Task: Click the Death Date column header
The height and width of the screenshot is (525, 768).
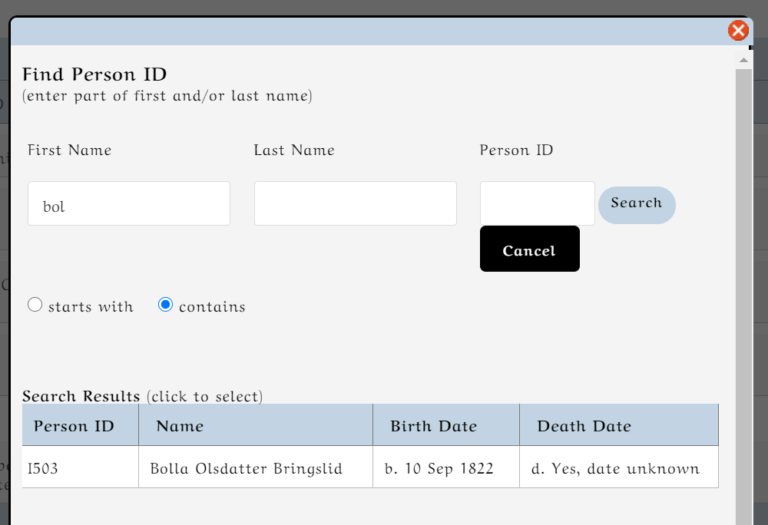Action: [x=584, y=426]
